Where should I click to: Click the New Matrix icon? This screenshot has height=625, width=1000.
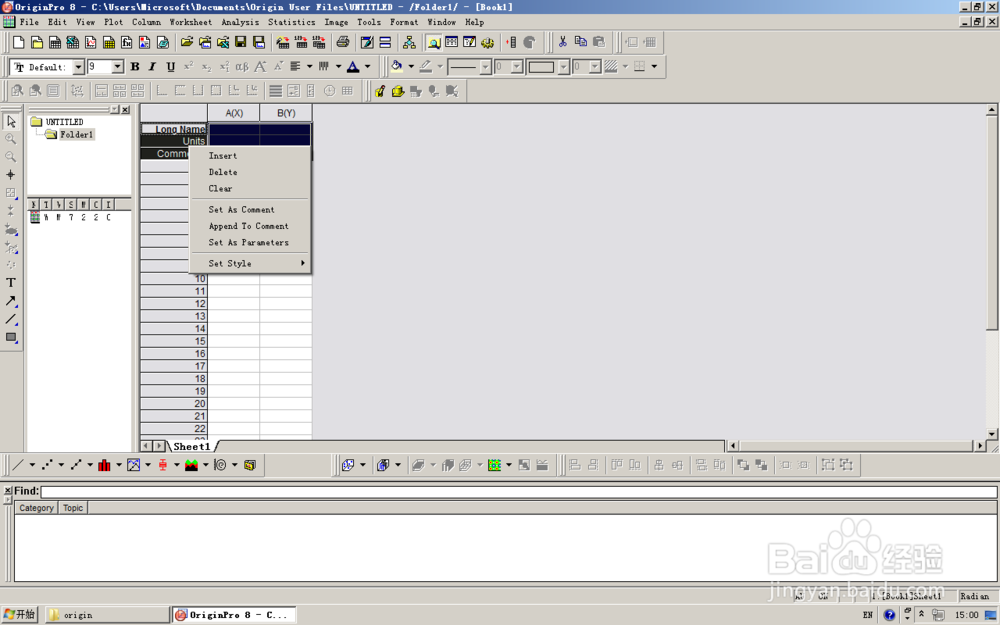point(109,42)
